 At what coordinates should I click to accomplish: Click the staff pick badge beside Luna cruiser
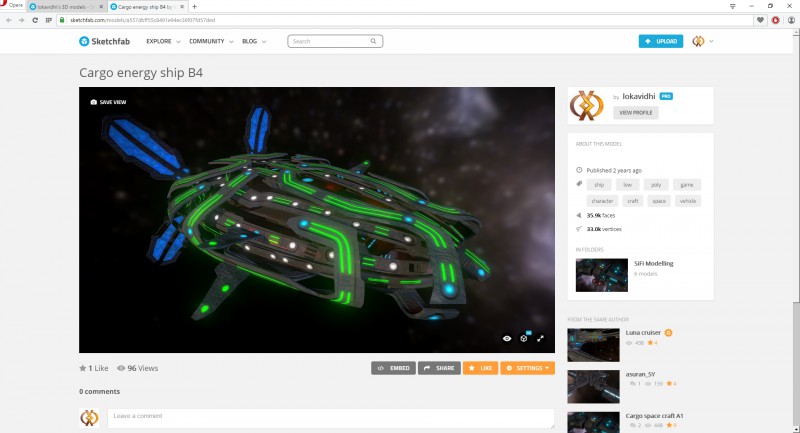coord(668,333)
